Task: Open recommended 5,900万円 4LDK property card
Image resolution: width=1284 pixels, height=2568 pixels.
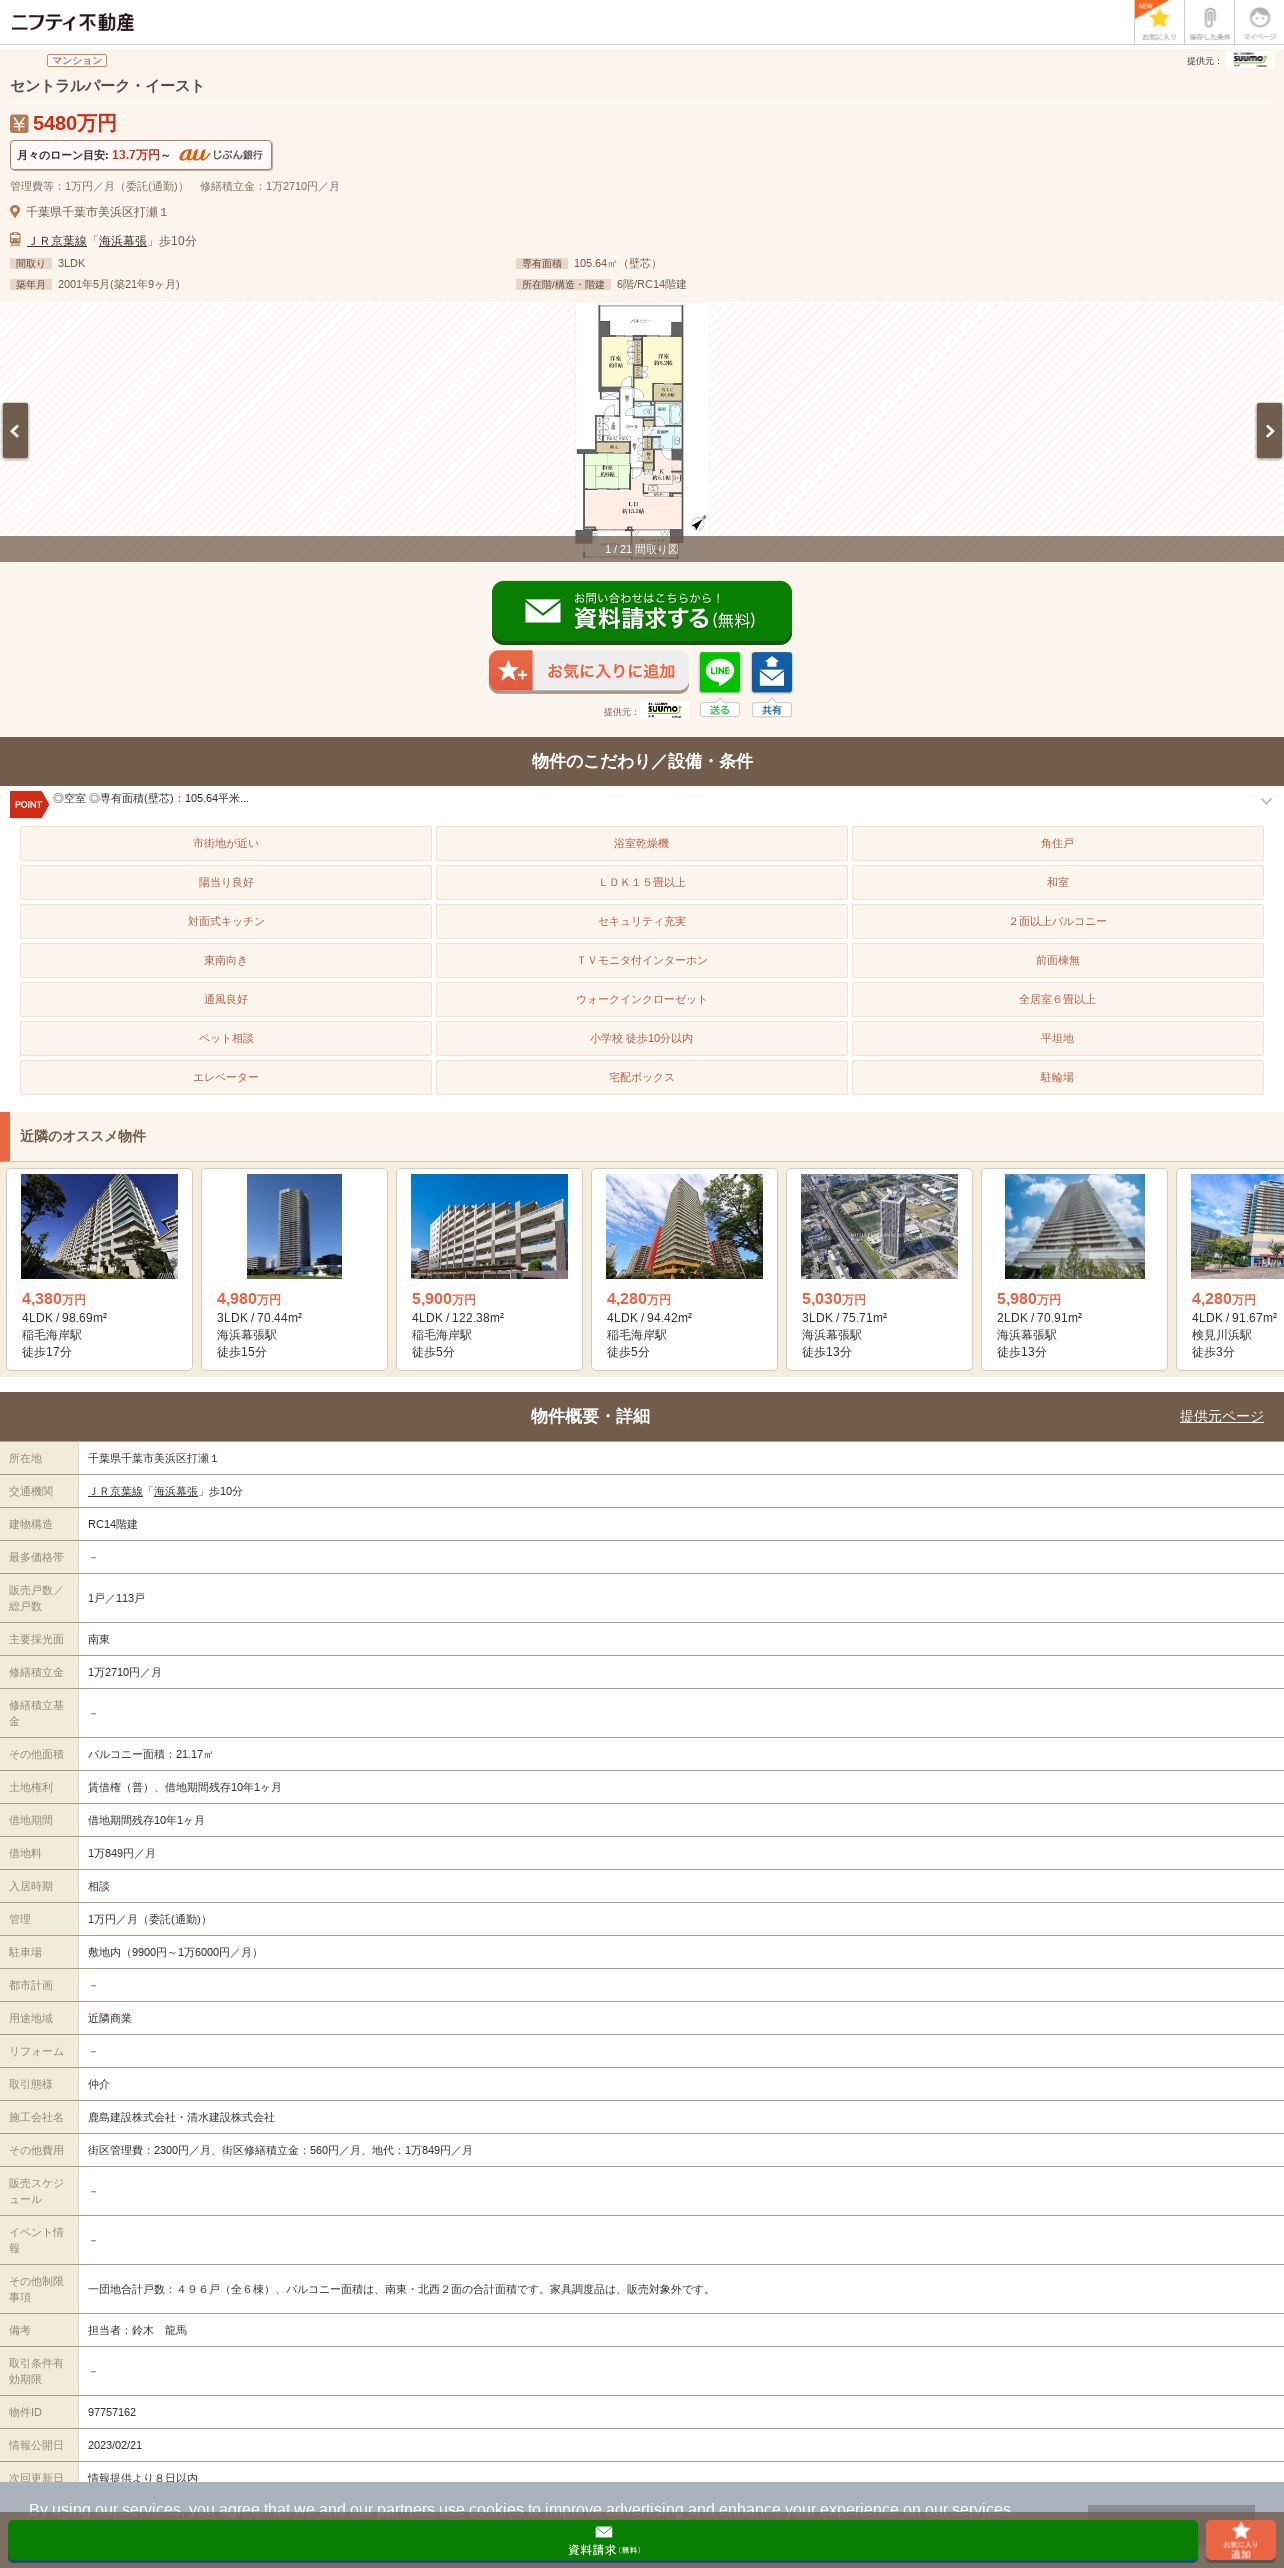Action: 489,1269
